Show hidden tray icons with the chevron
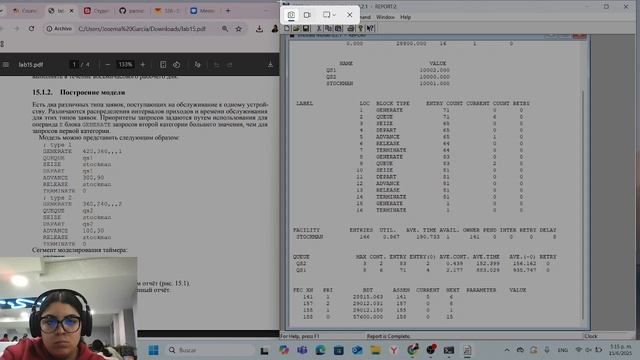This screenshot has height=360, width=640. coord(507,350)
